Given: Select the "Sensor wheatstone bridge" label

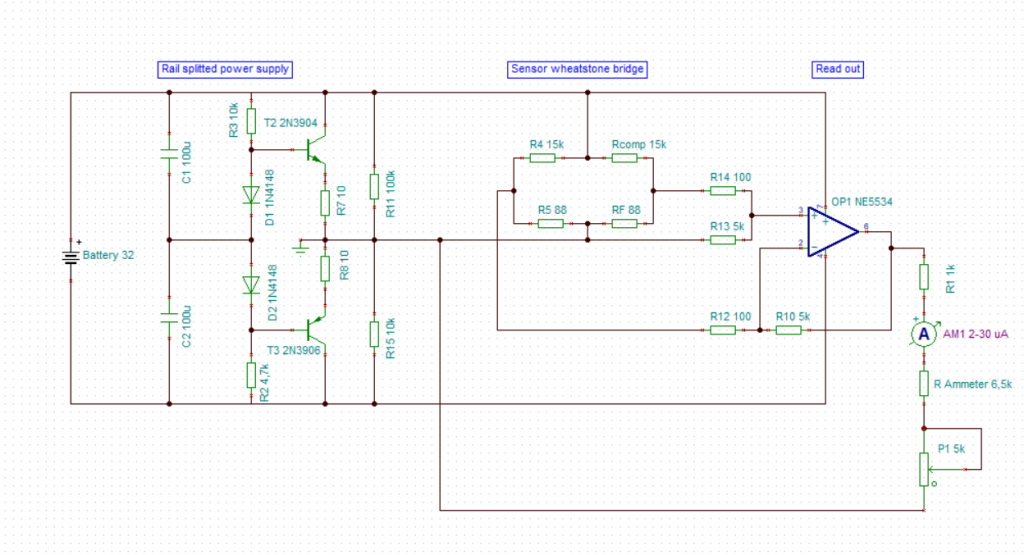Looking at the screenshot, I should pyautogui.click(x=577, y=69).
